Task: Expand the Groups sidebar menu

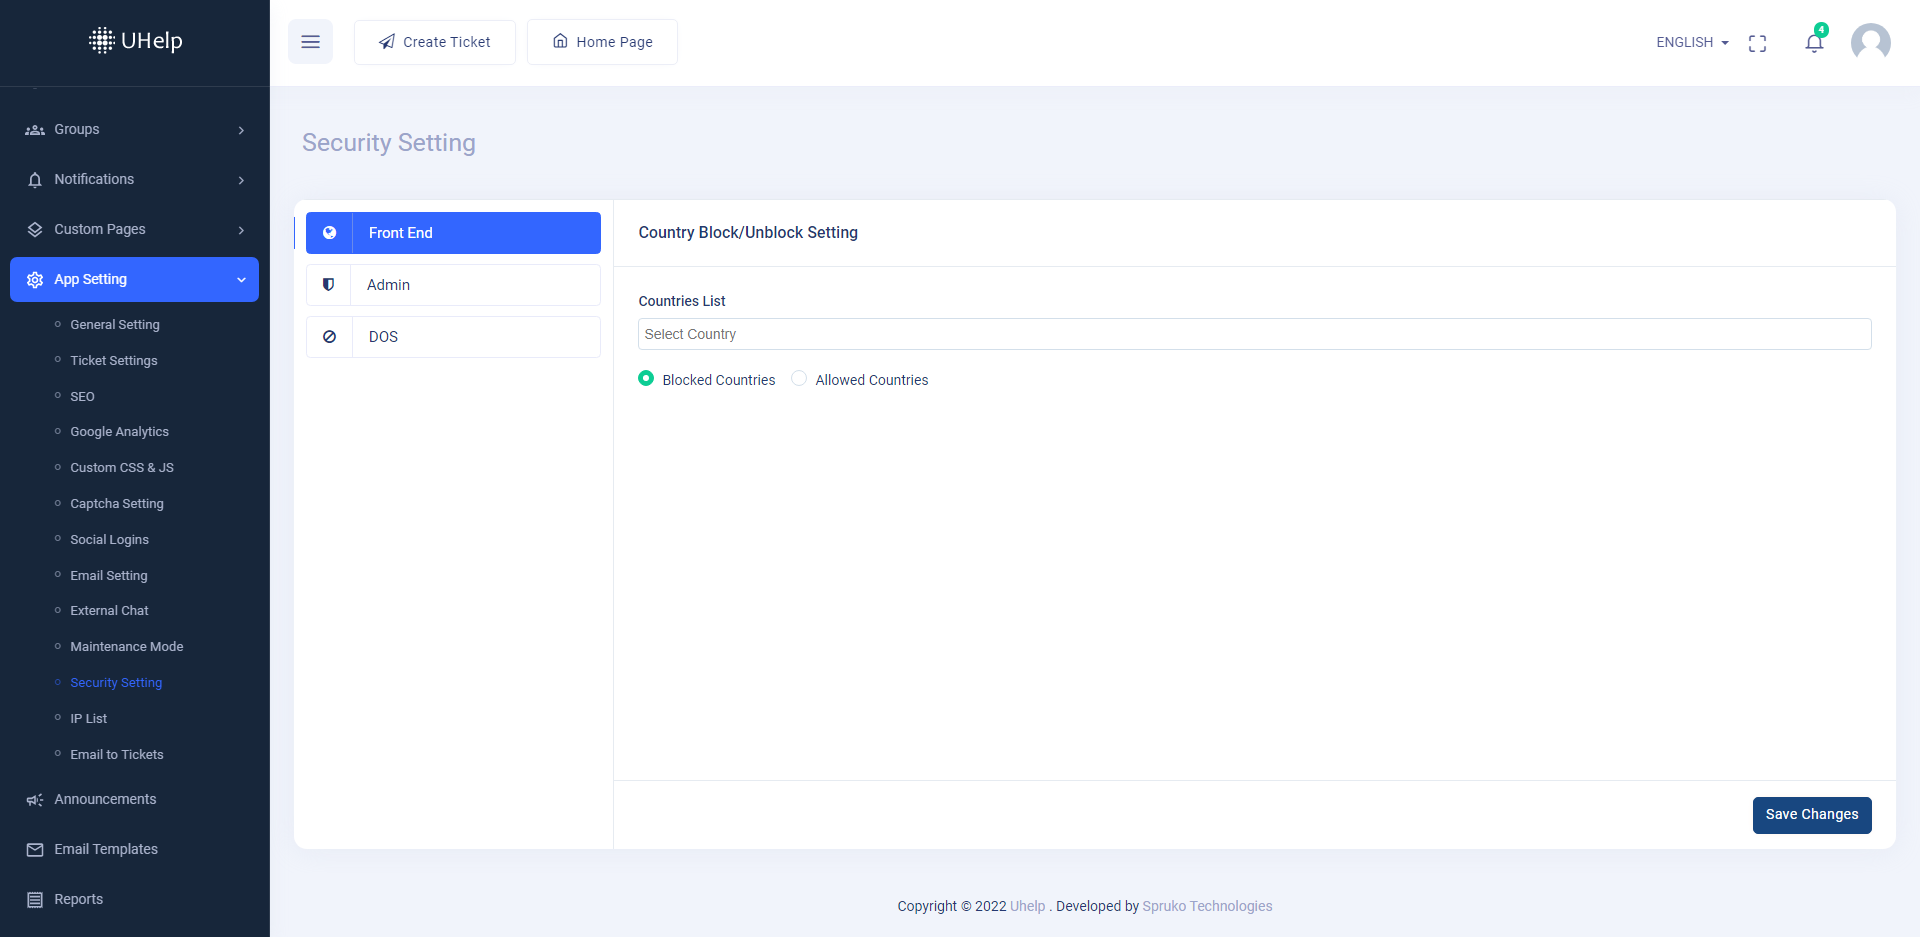Action: tap(134, 130)
